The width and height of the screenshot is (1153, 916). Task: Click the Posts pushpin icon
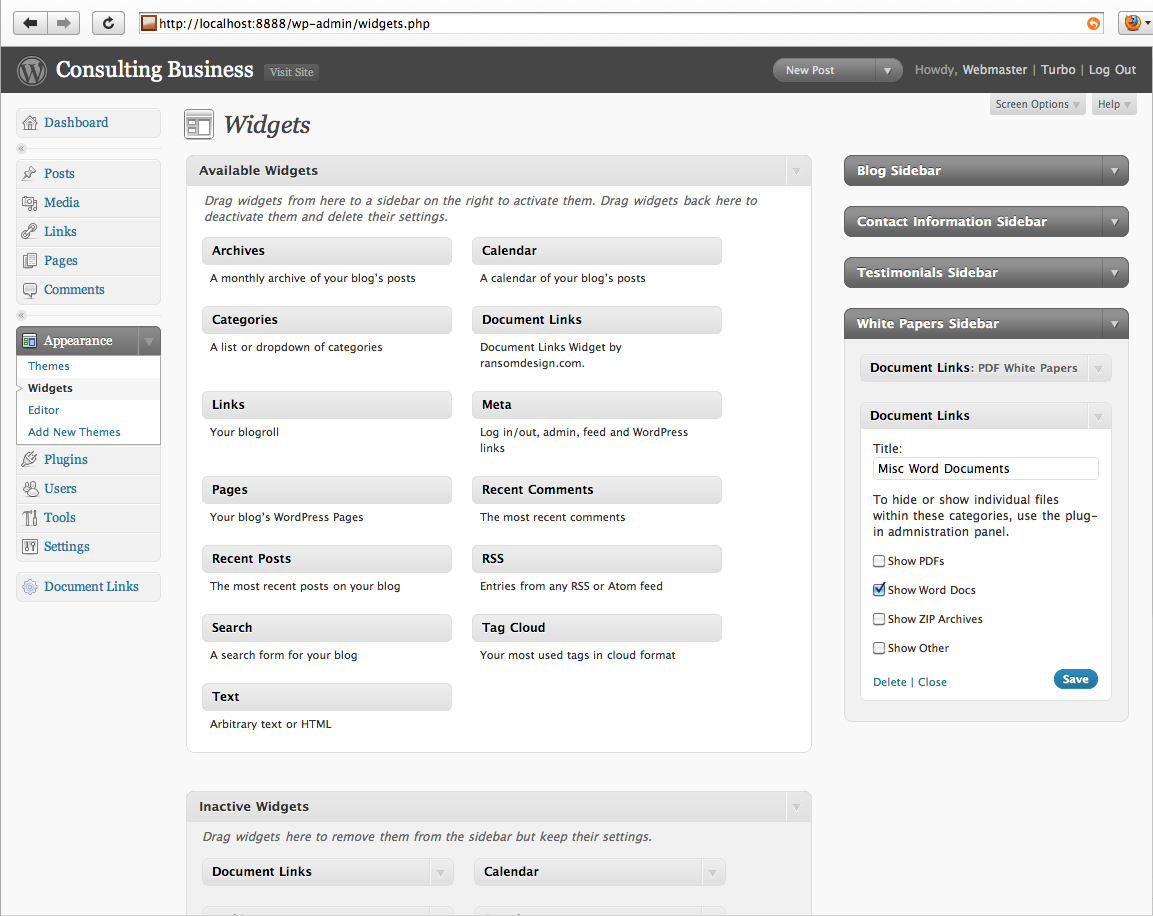pyautogui.click(x=29, y=173)
